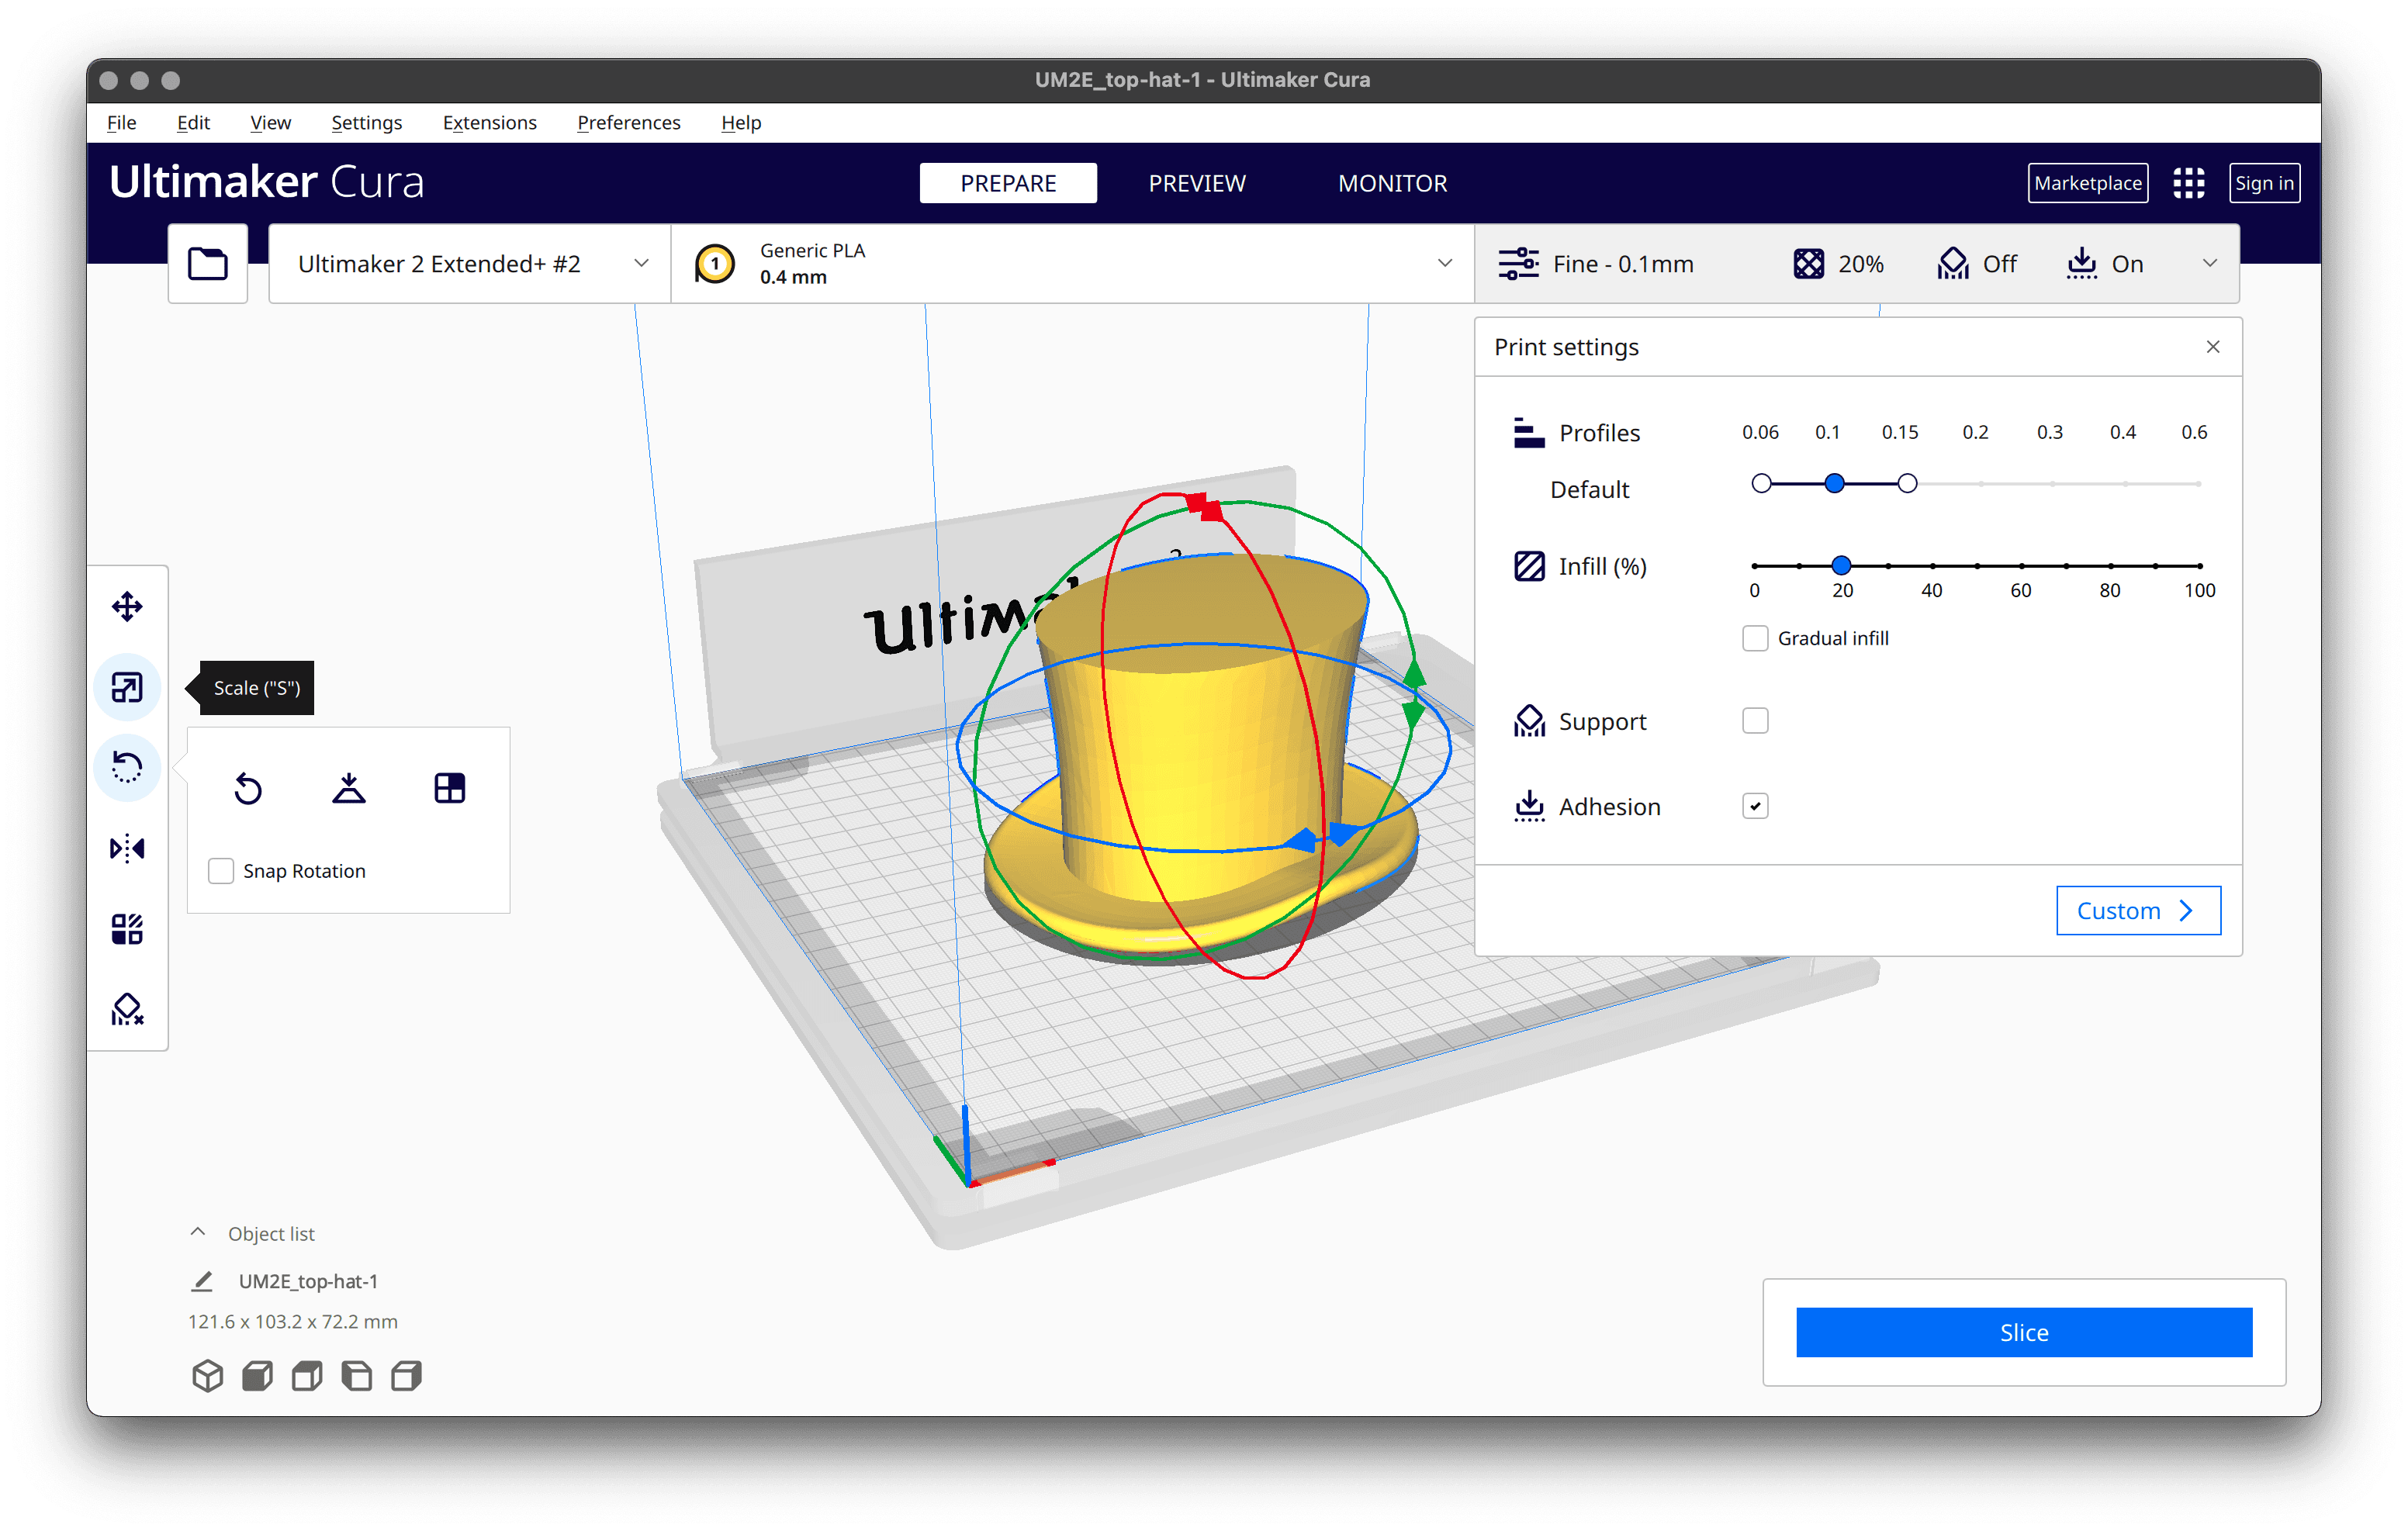Viewport: 2408px width, 1531px height.
Task: Click the Slice button
Action: point(2024,1332)
